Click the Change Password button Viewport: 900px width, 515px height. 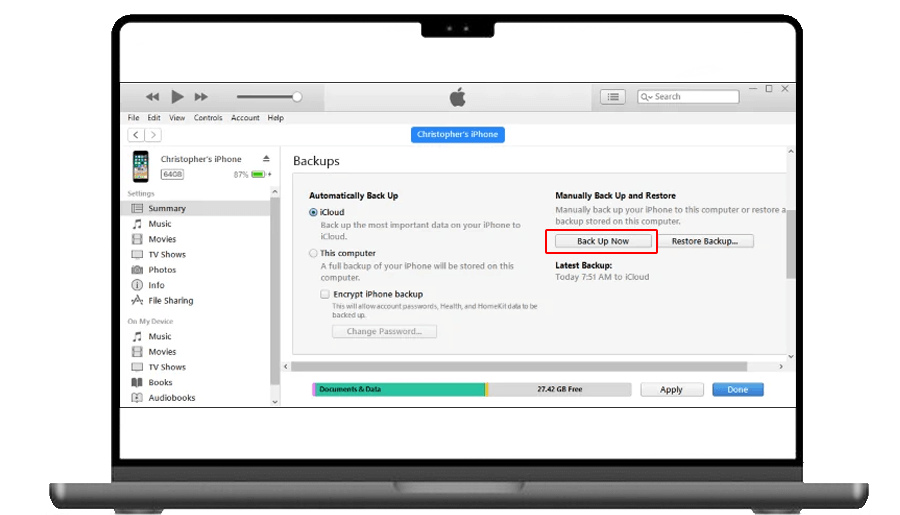[384, 331]
